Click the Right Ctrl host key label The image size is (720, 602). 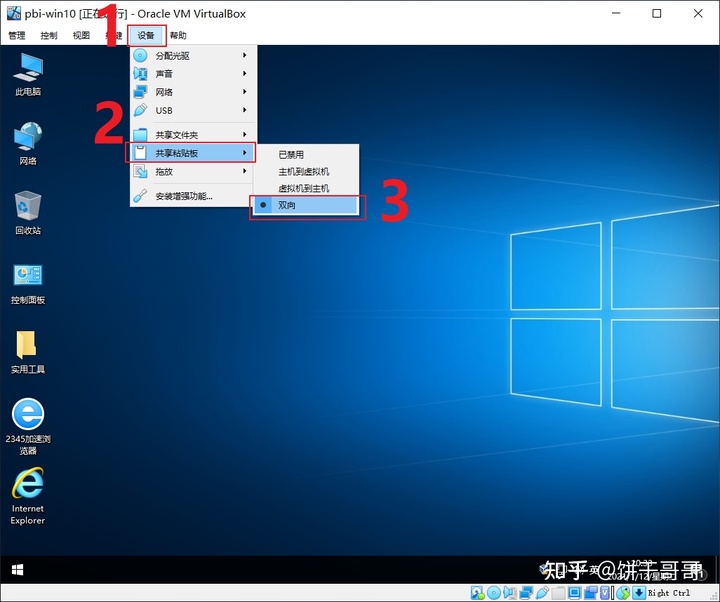669,593
